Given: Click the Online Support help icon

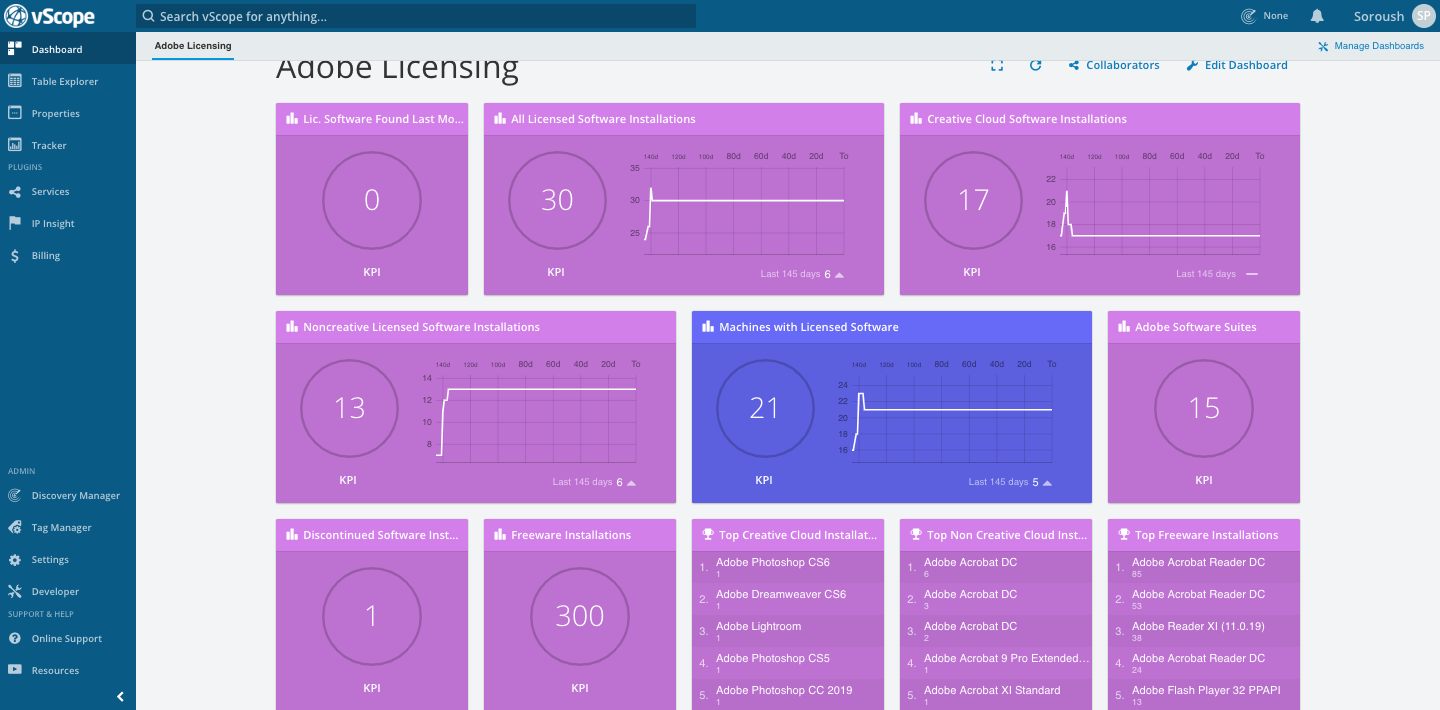Looking at the screenshot, I should (15, 638).
